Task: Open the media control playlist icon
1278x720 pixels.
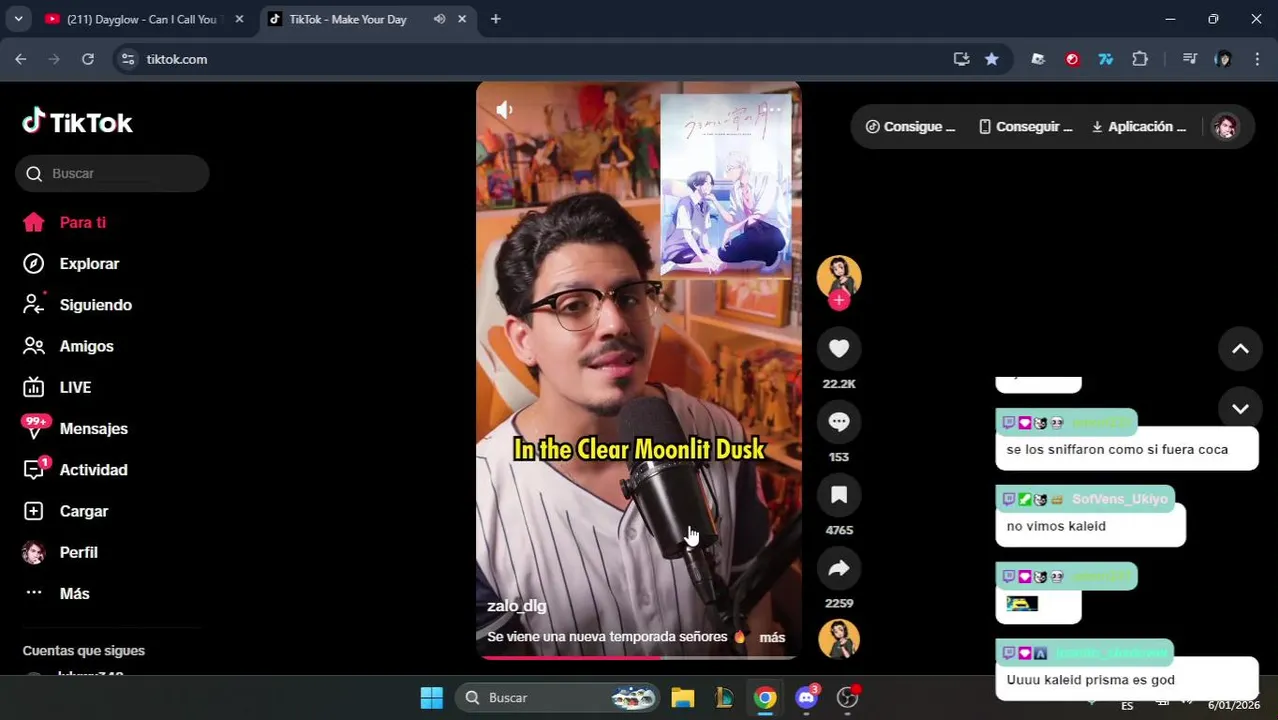Action: 1189,59
